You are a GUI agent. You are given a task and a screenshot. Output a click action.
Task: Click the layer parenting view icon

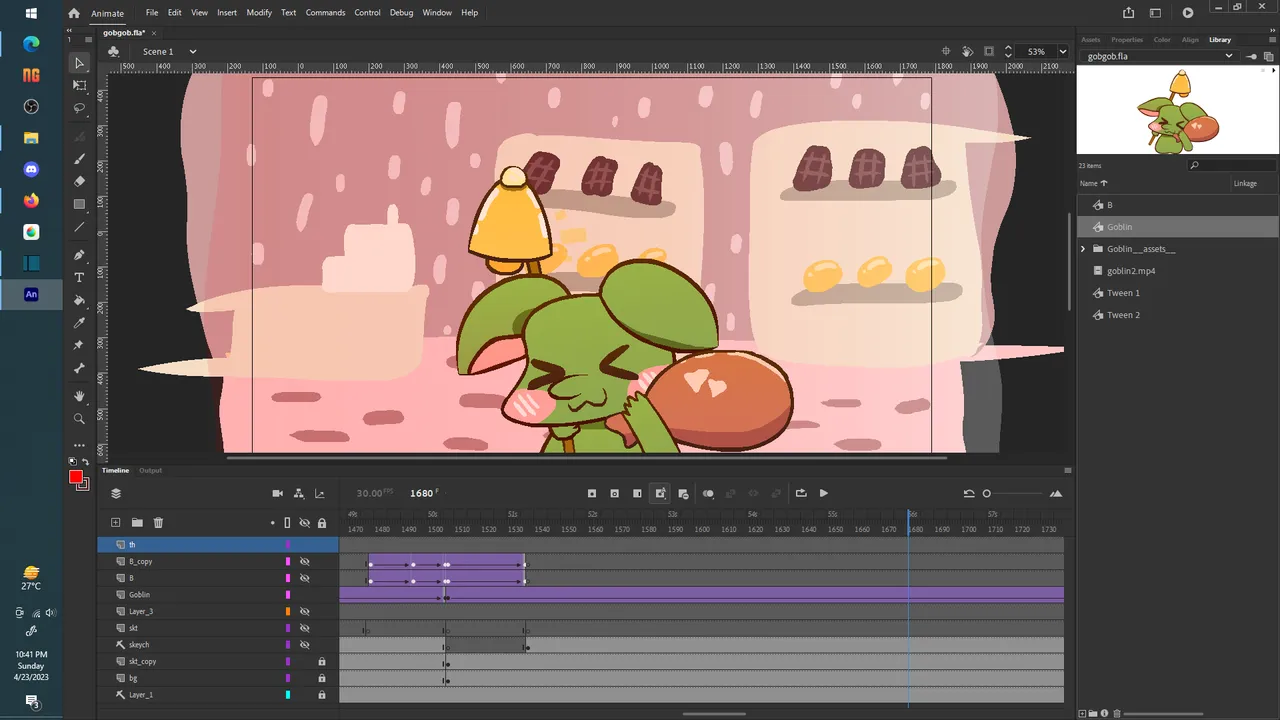(x=299, y=493)
